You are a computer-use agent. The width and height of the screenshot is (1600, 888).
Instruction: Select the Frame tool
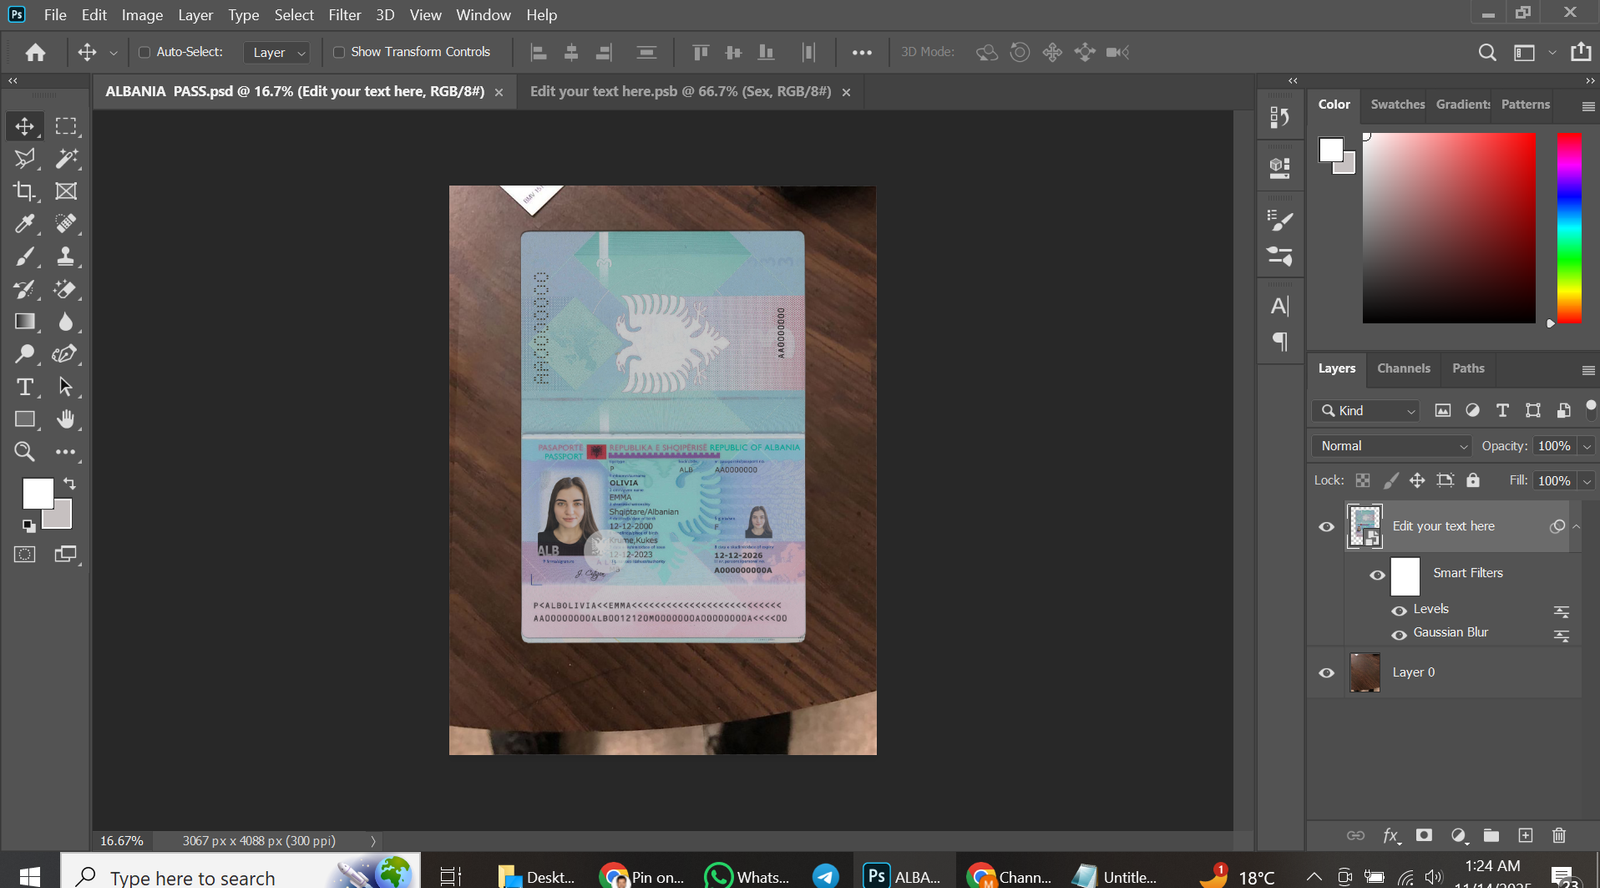[x=66, y=191]
